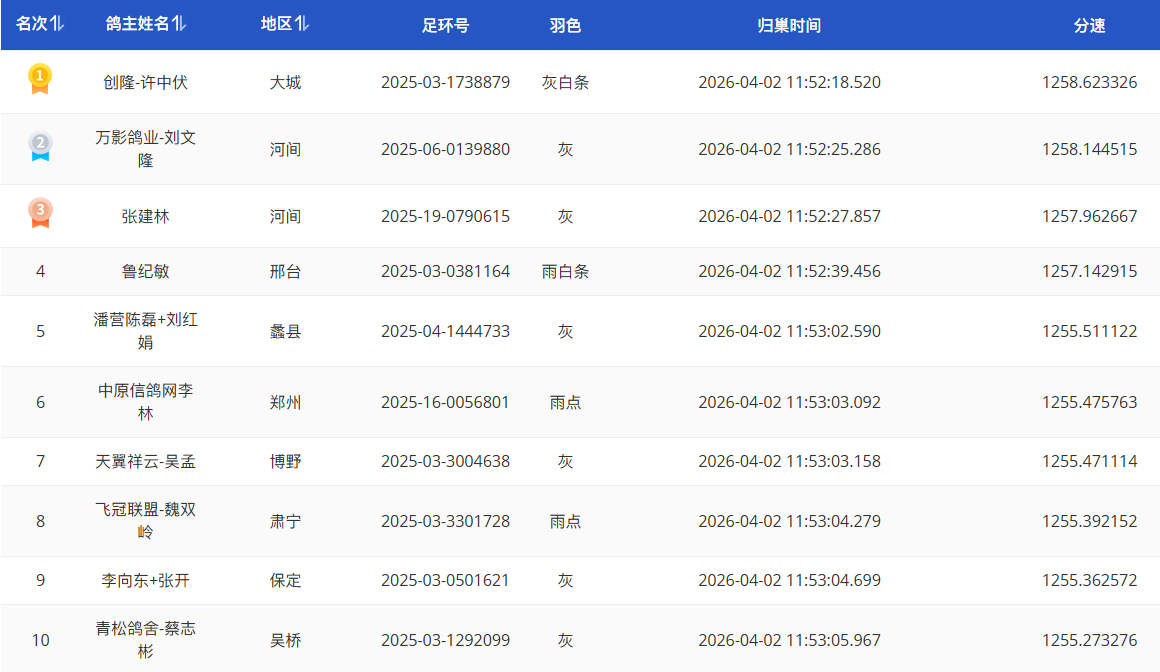The image size is (1160, 672).
Task: Click the 归巢时间 column header
Action: click(789, 26)
